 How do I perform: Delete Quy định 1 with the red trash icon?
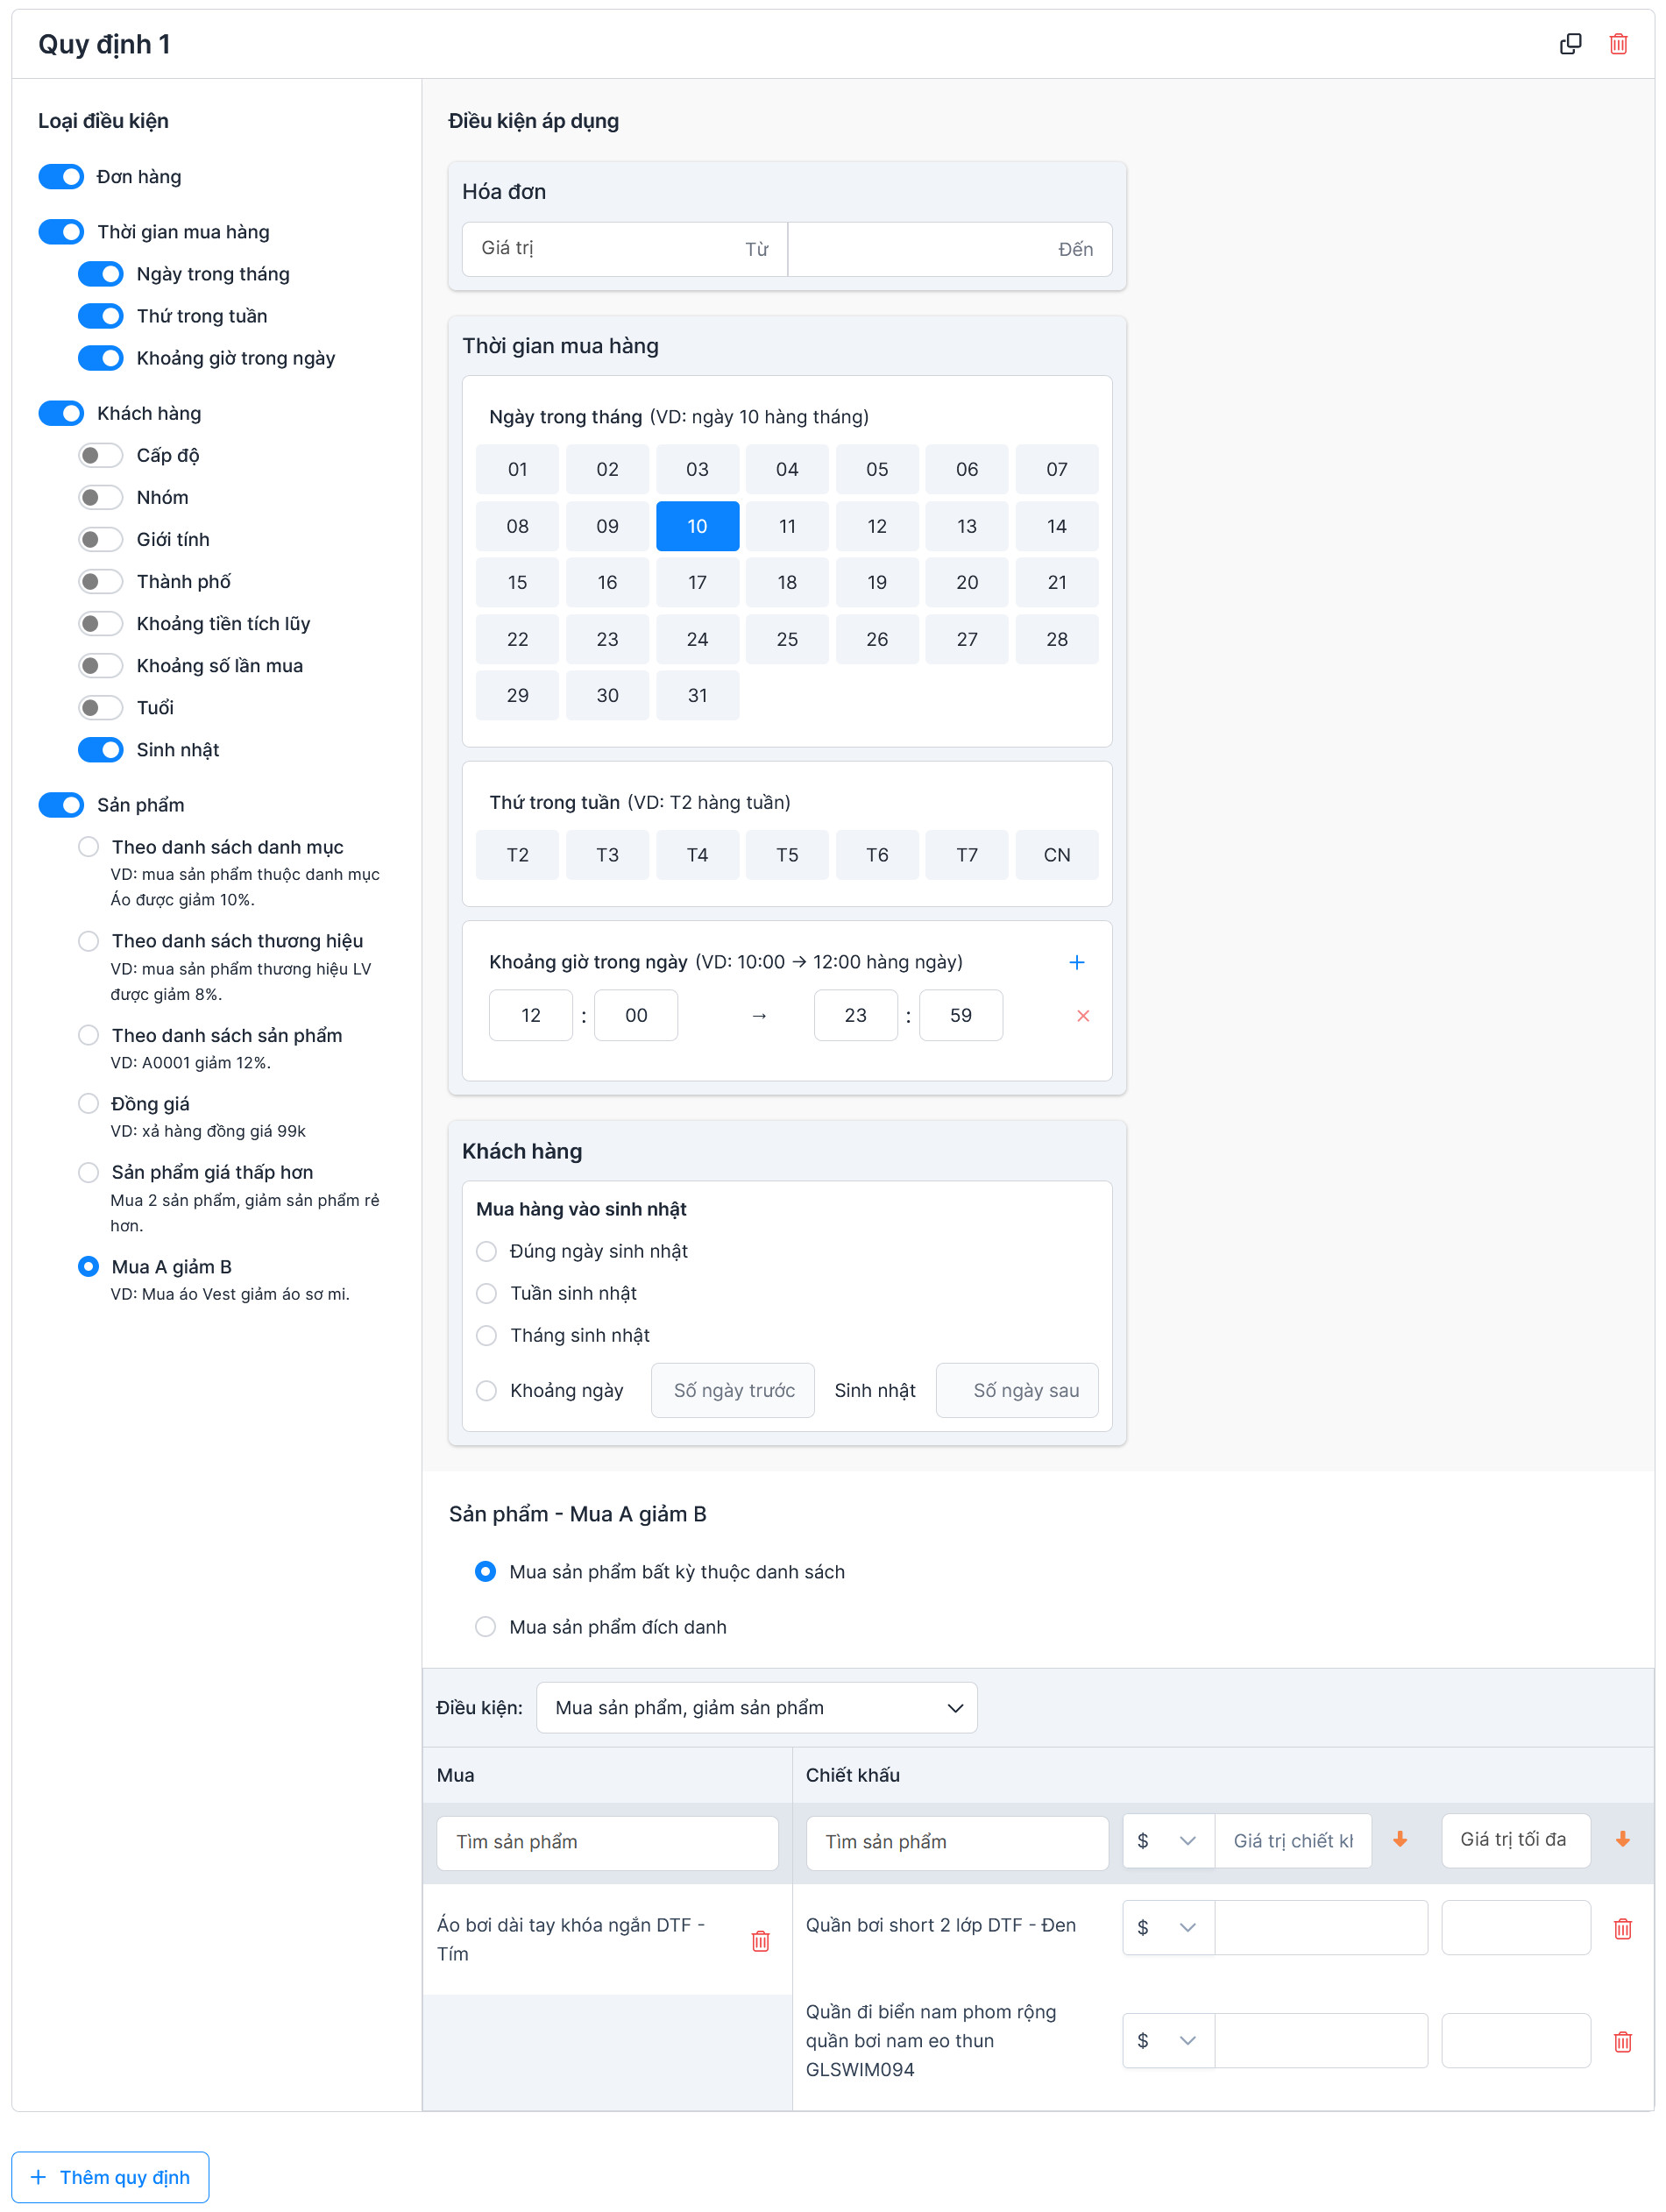point(1618,44)
